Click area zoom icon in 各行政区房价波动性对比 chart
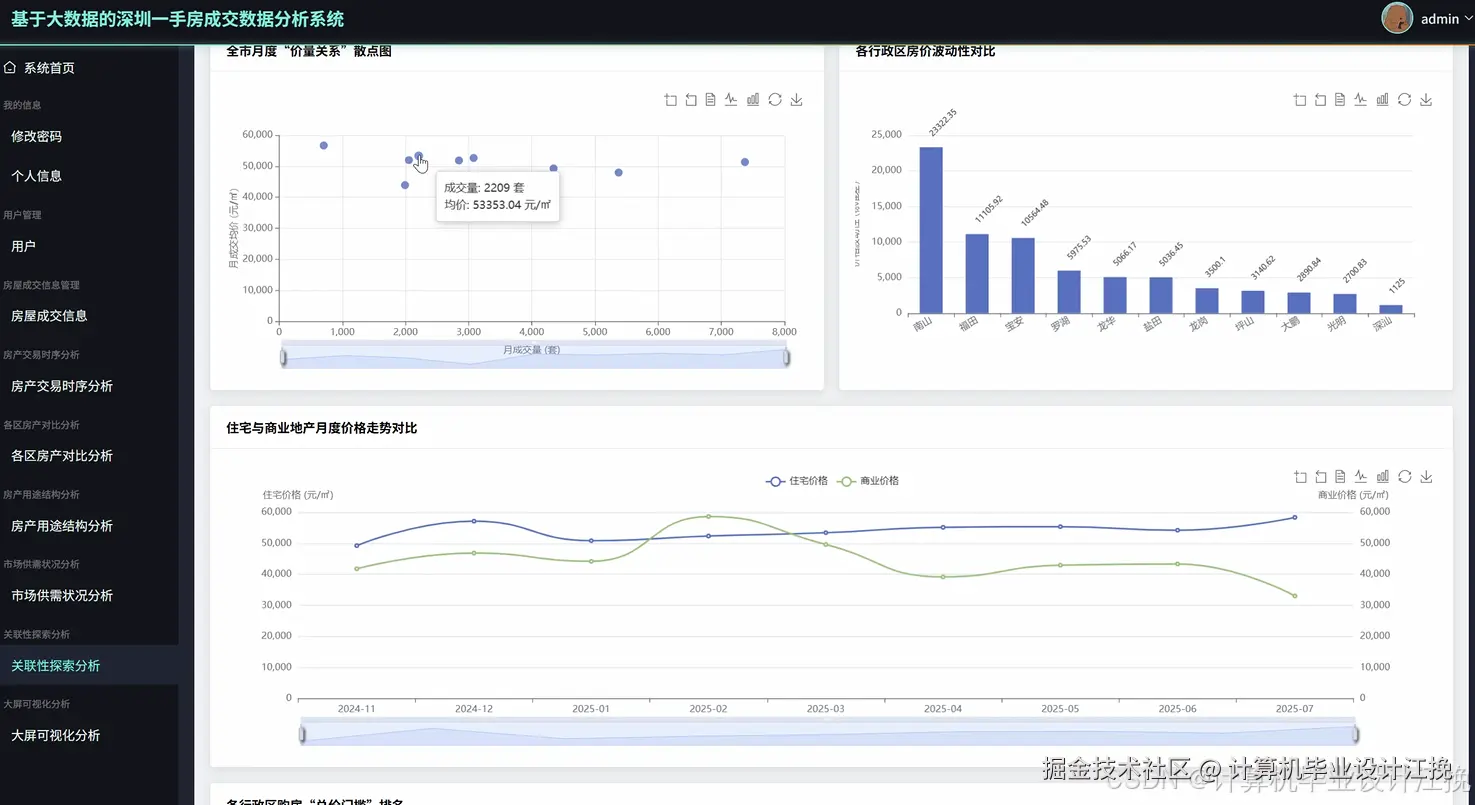Viewport: 1475px width, 805px height. [x=1300, y=100]
